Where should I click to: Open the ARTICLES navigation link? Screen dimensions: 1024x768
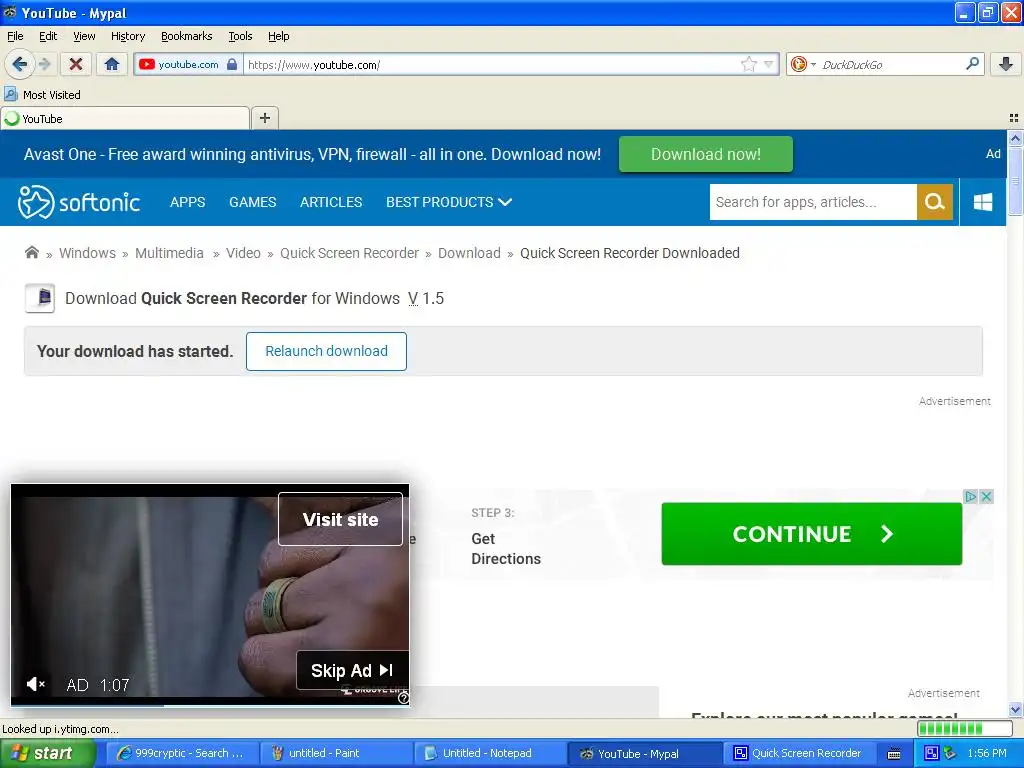330,202
